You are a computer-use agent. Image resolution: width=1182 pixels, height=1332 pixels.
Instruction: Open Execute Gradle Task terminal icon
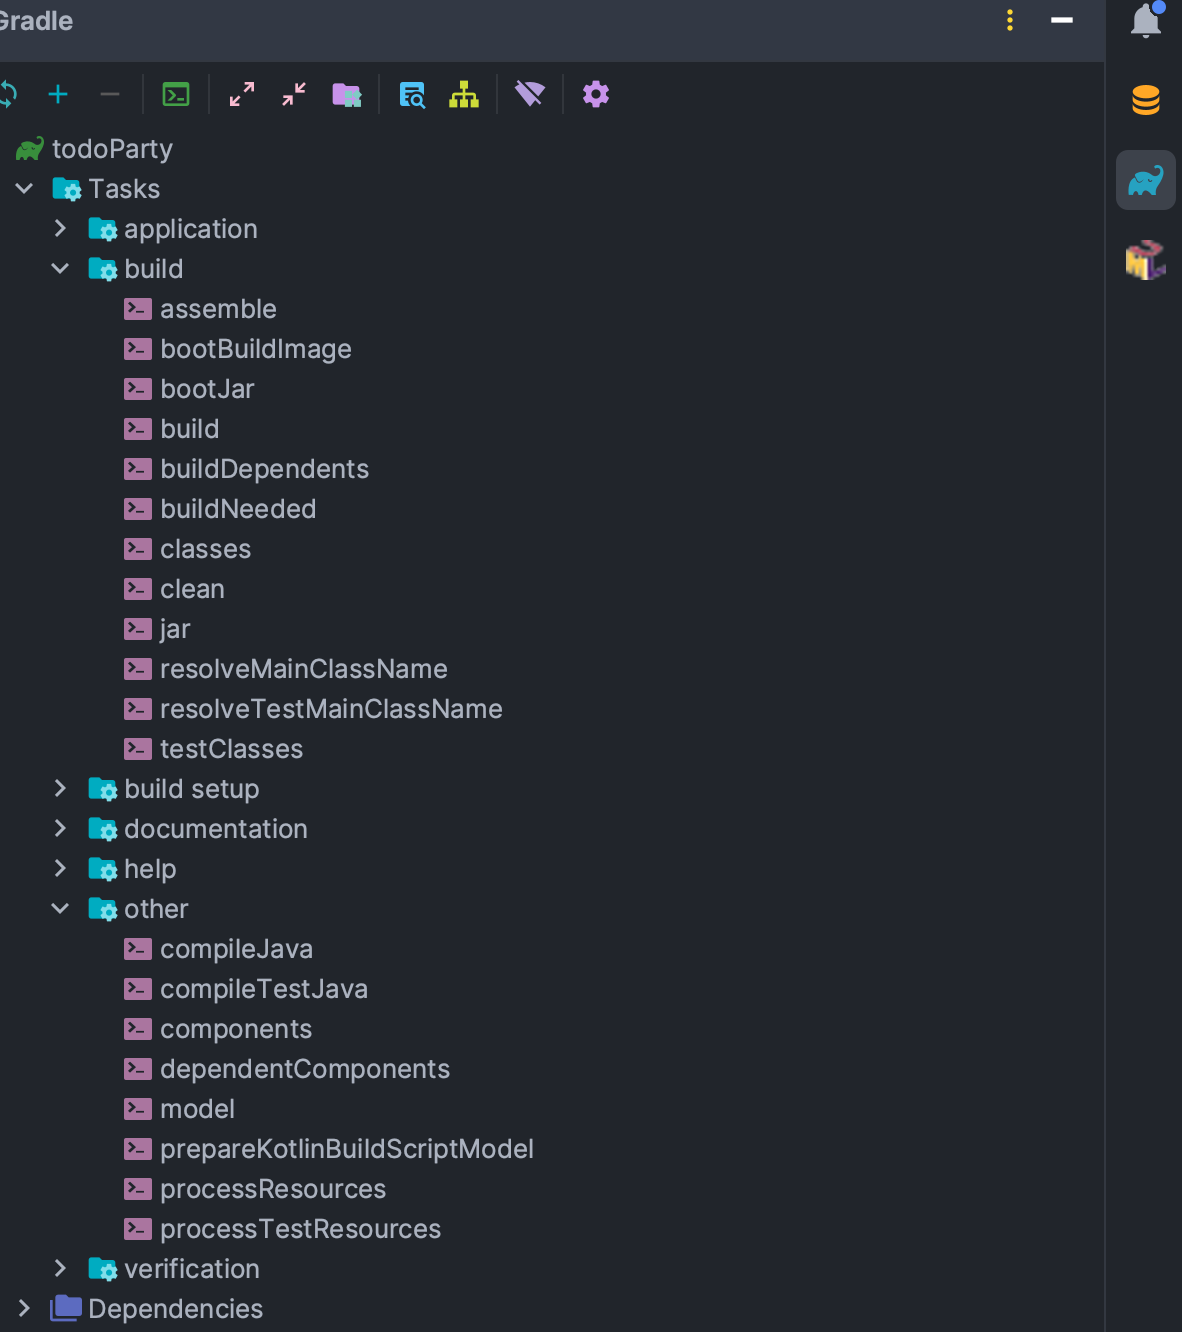(x=176, y=95)
